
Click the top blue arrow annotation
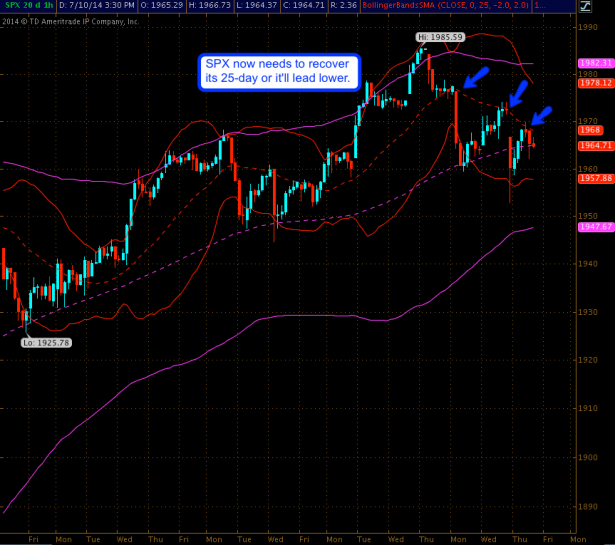point(477,77)
